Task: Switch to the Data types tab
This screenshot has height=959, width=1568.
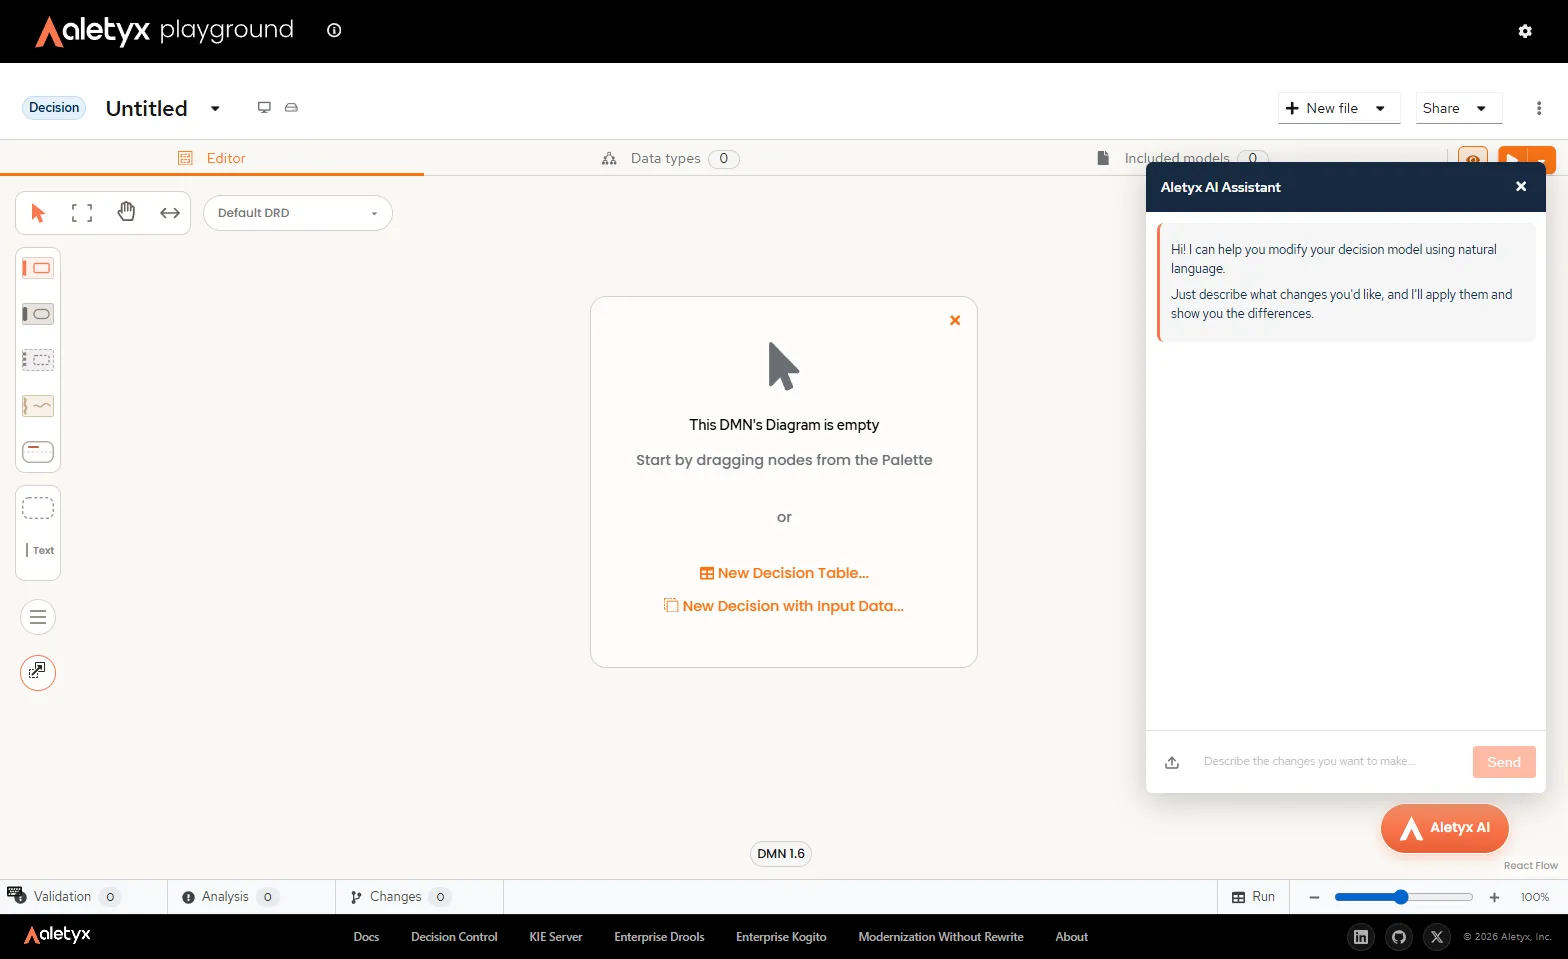Action: [671, 158]
